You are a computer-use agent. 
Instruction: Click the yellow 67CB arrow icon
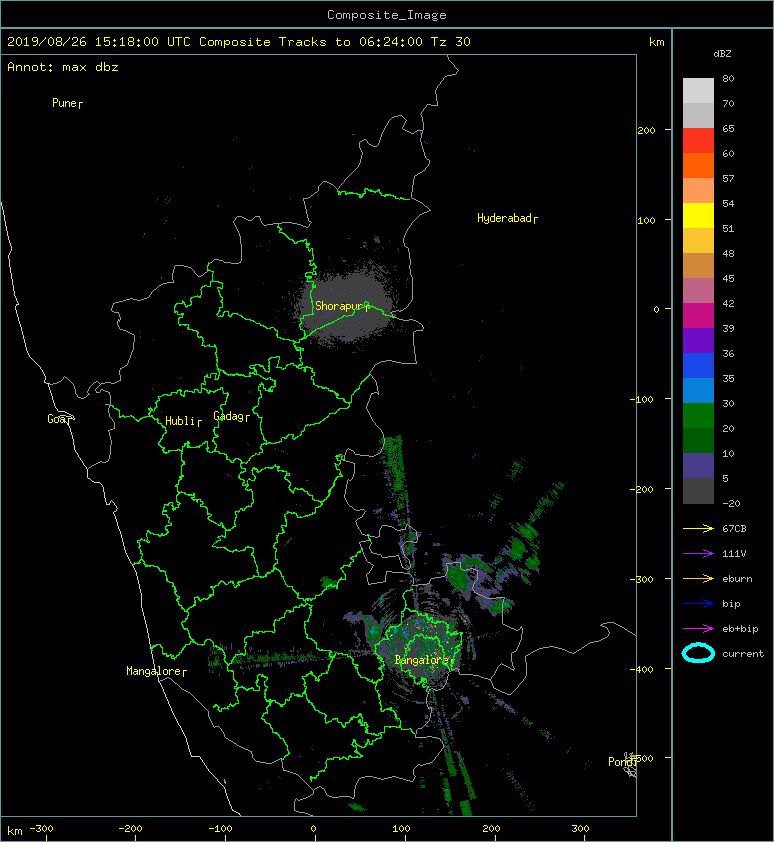point(698,528)
